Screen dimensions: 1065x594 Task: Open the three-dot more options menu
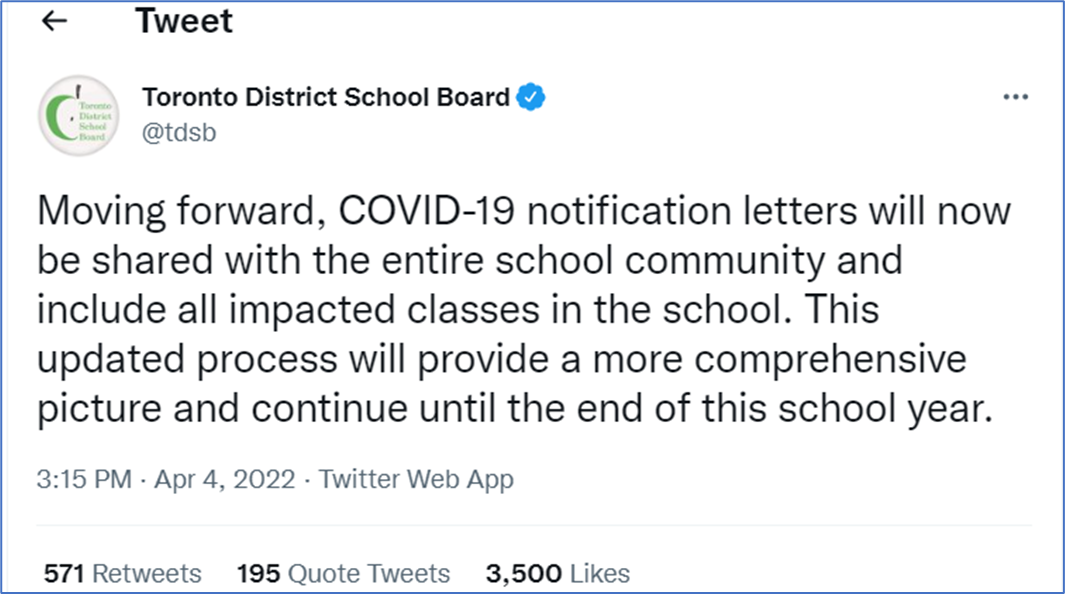point(1015,97)
